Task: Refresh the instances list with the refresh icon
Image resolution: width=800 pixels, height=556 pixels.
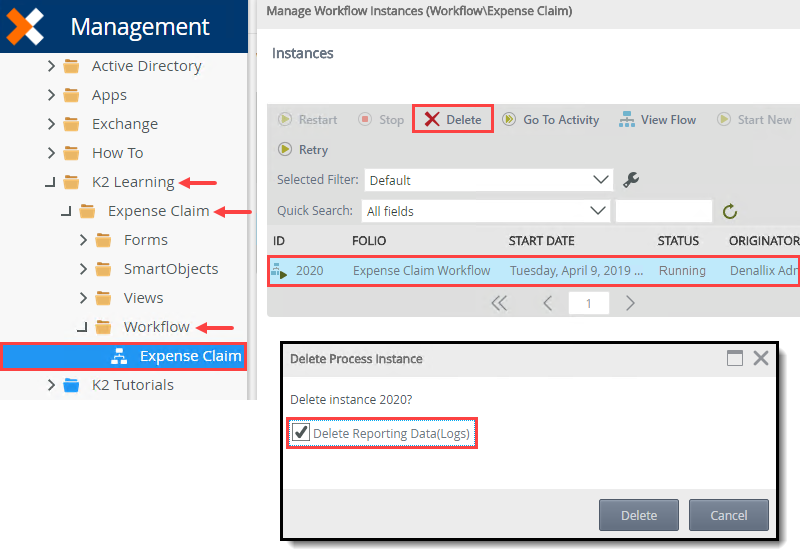Action: click(x=730, y=211)
